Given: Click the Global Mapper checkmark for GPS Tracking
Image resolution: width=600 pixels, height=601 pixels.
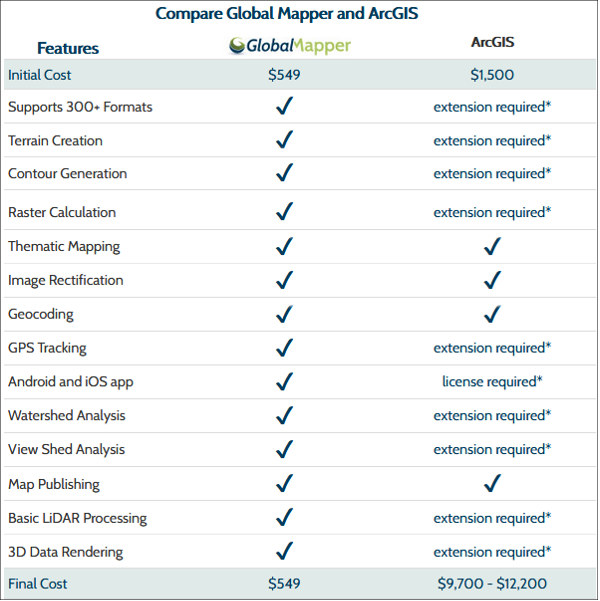Looking at the screenshot, I should click(x=284, y=348).
